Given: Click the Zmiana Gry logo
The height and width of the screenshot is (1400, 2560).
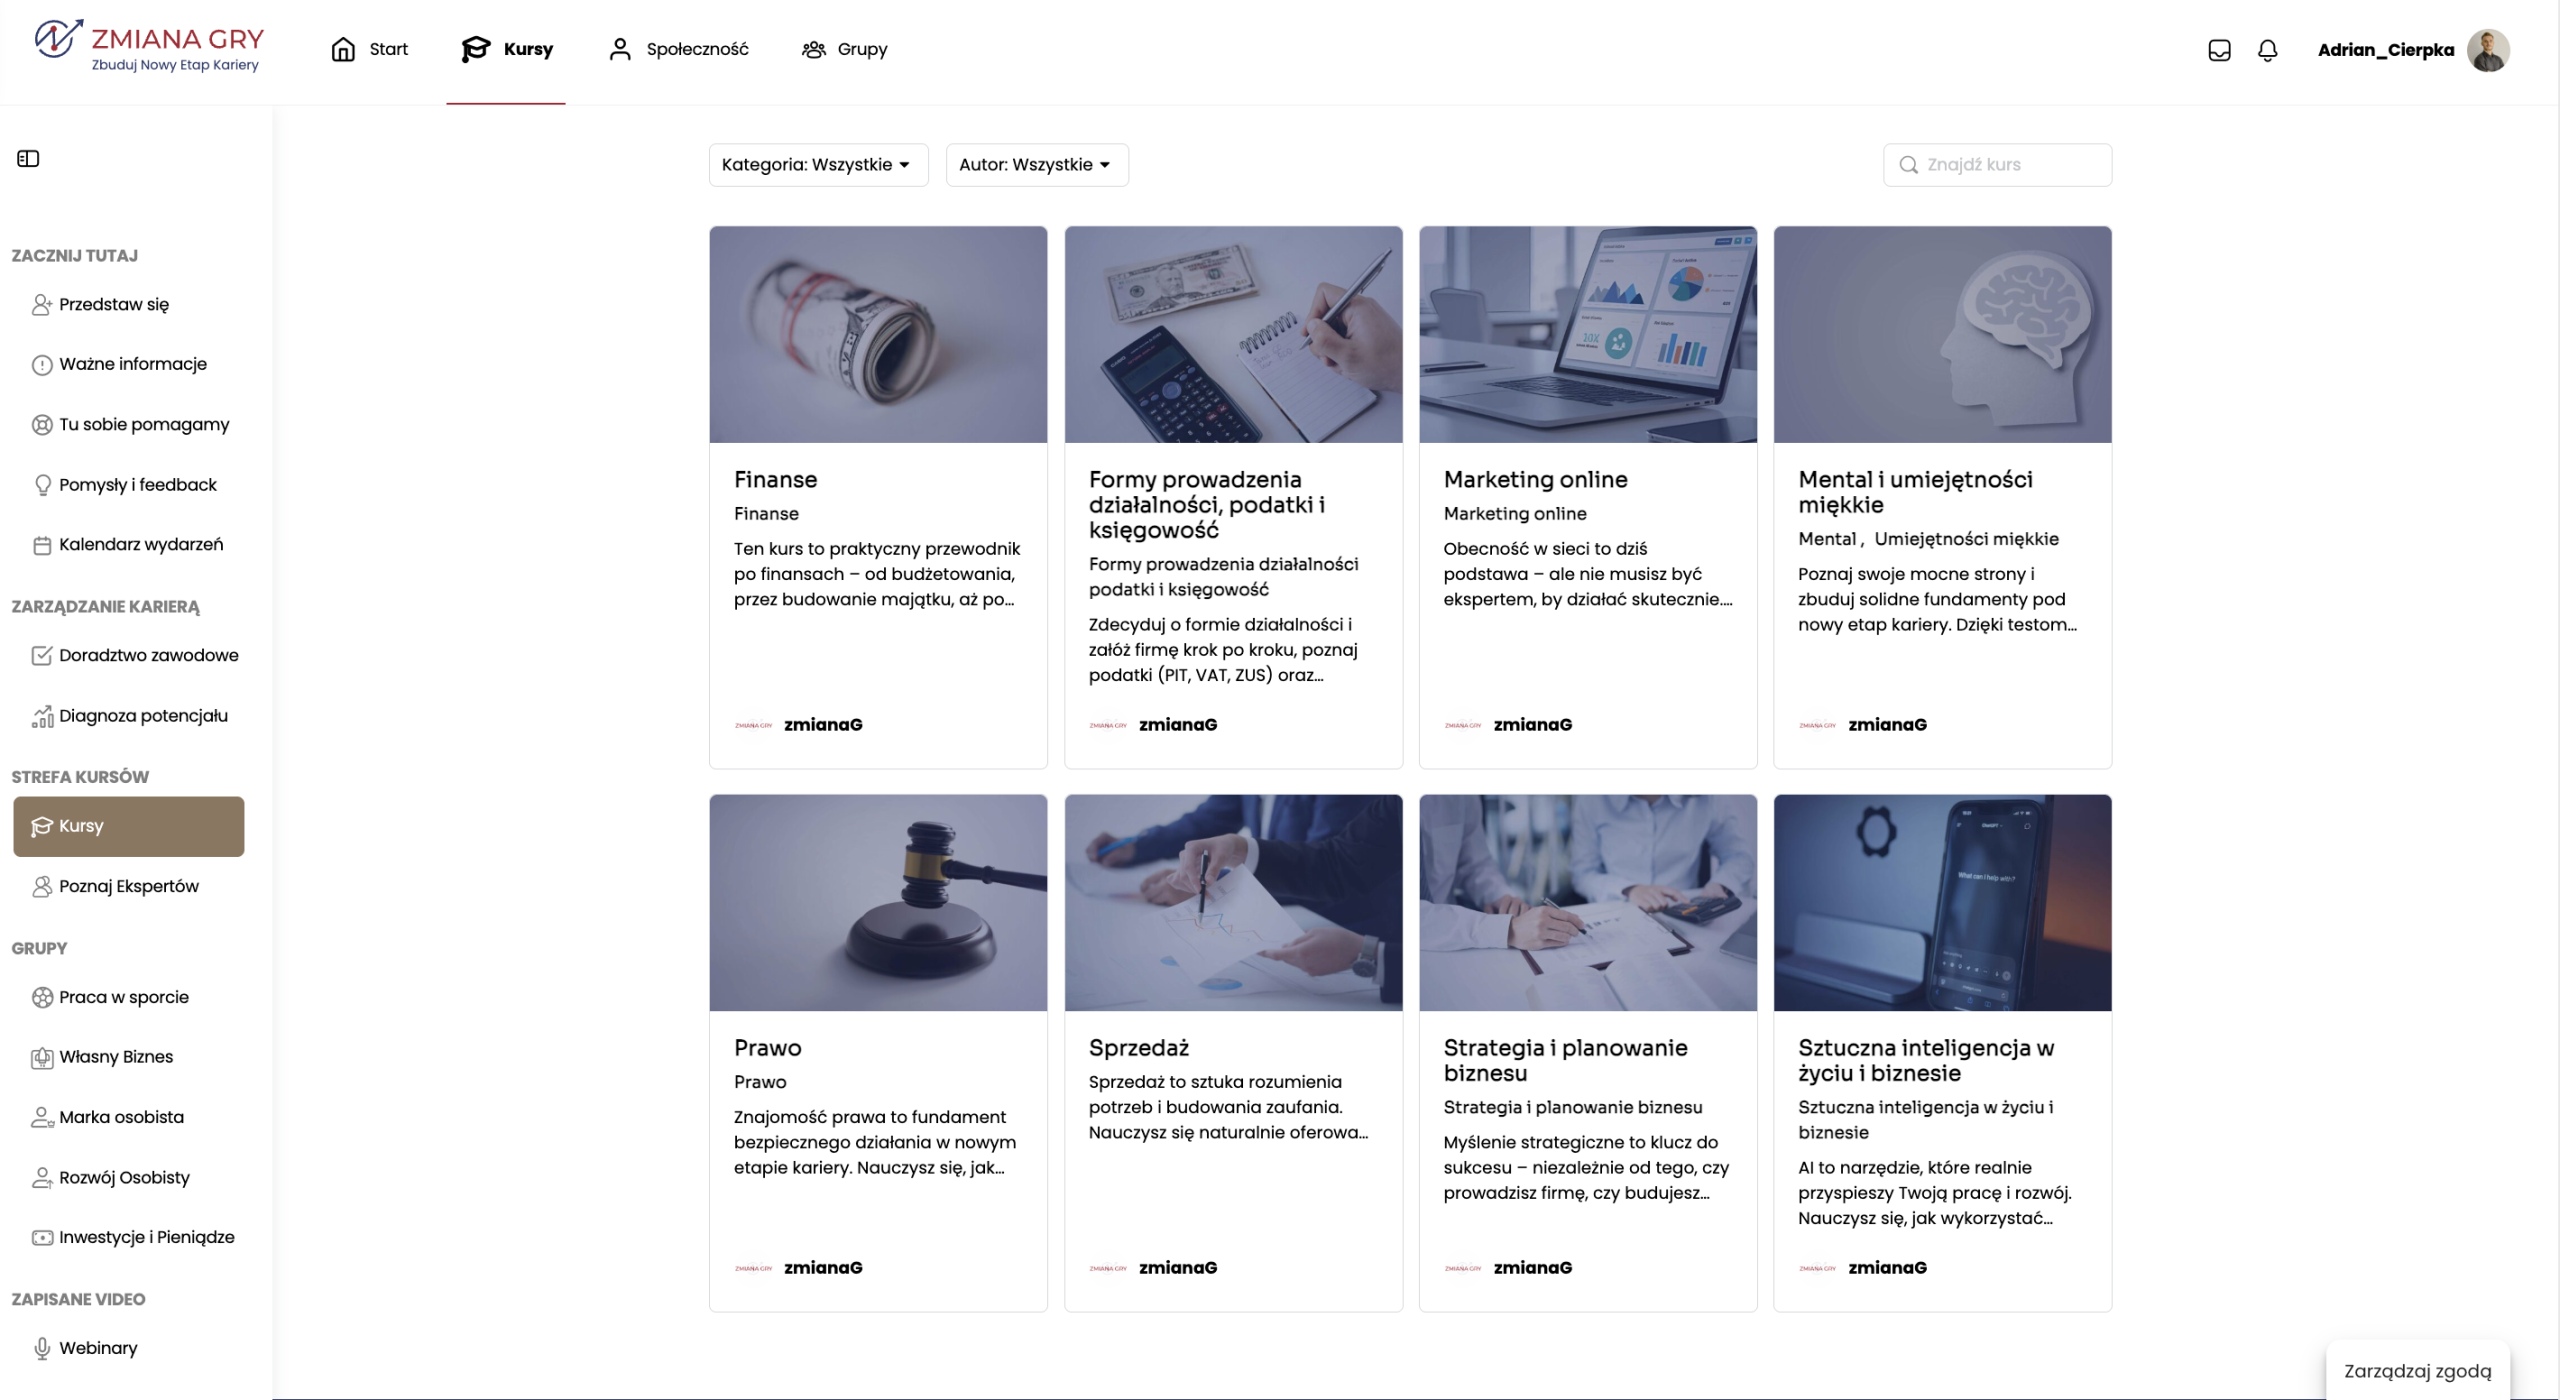Looking at the screenshot, I should click(x=150, y=48).
